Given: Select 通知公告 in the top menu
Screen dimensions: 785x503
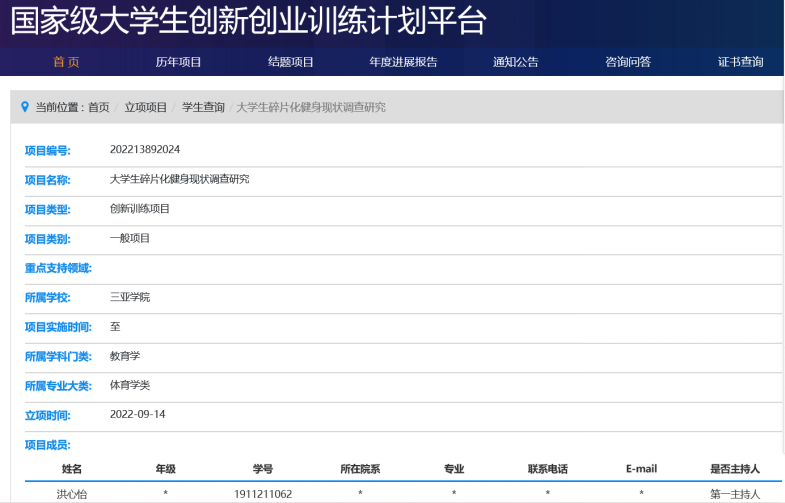Looking at the screenshot, I should 515,62.
